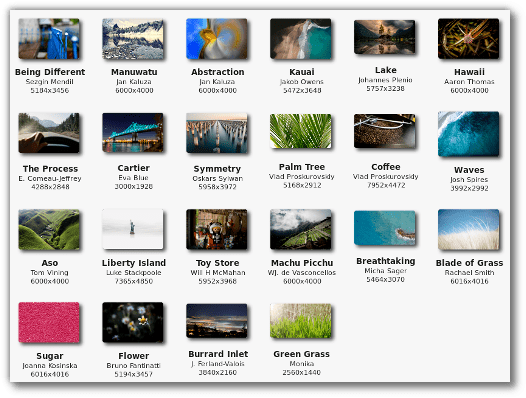Select the pink Sugar thumbnail
526x398 pixels.
click(49, 322)
